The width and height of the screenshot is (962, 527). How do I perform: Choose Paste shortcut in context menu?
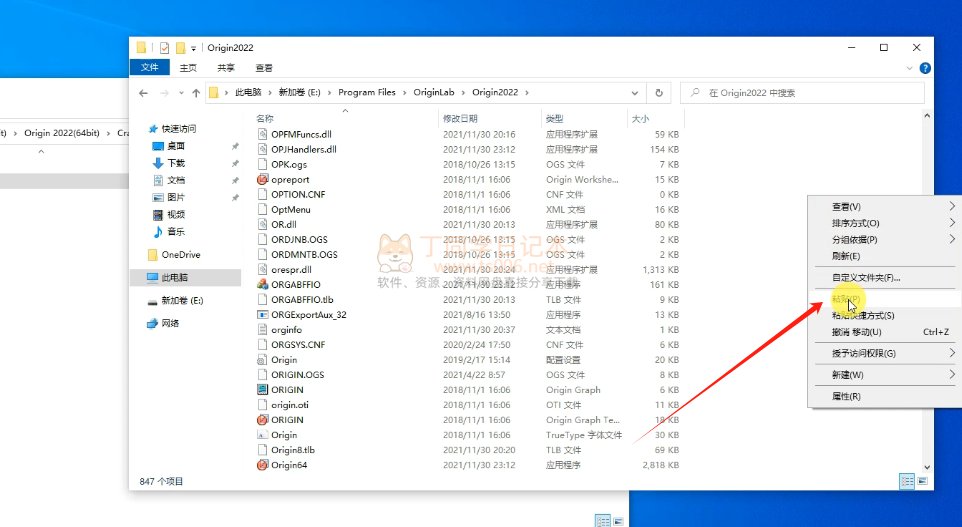pos(885,316)
